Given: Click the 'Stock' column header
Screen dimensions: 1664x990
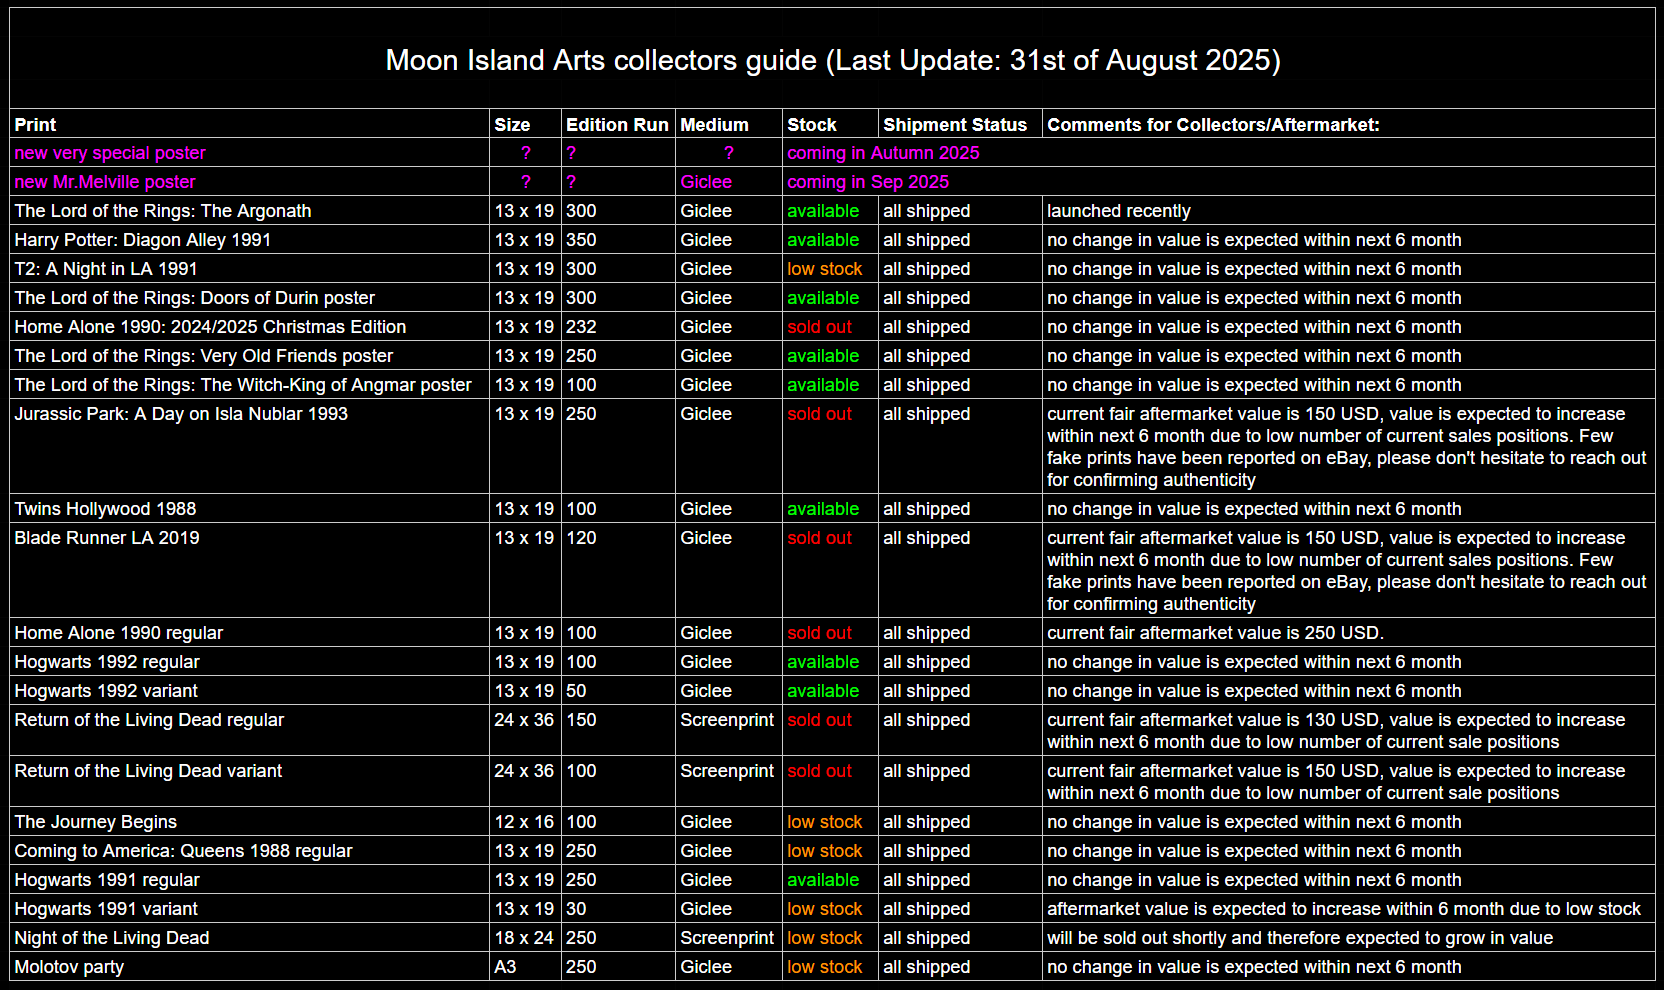Looking at the screenshot, I should point(811,124).
